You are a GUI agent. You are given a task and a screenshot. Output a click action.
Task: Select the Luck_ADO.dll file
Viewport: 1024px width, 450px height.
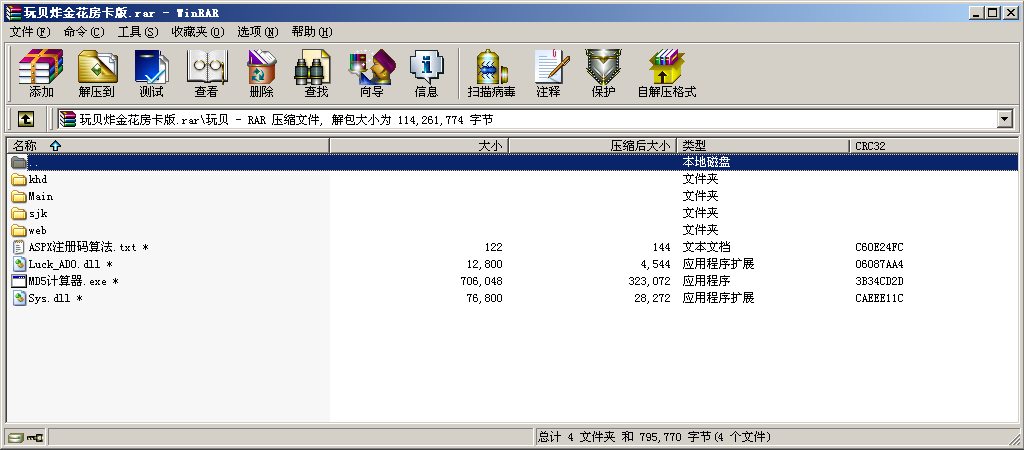click(x=64, y=265)
